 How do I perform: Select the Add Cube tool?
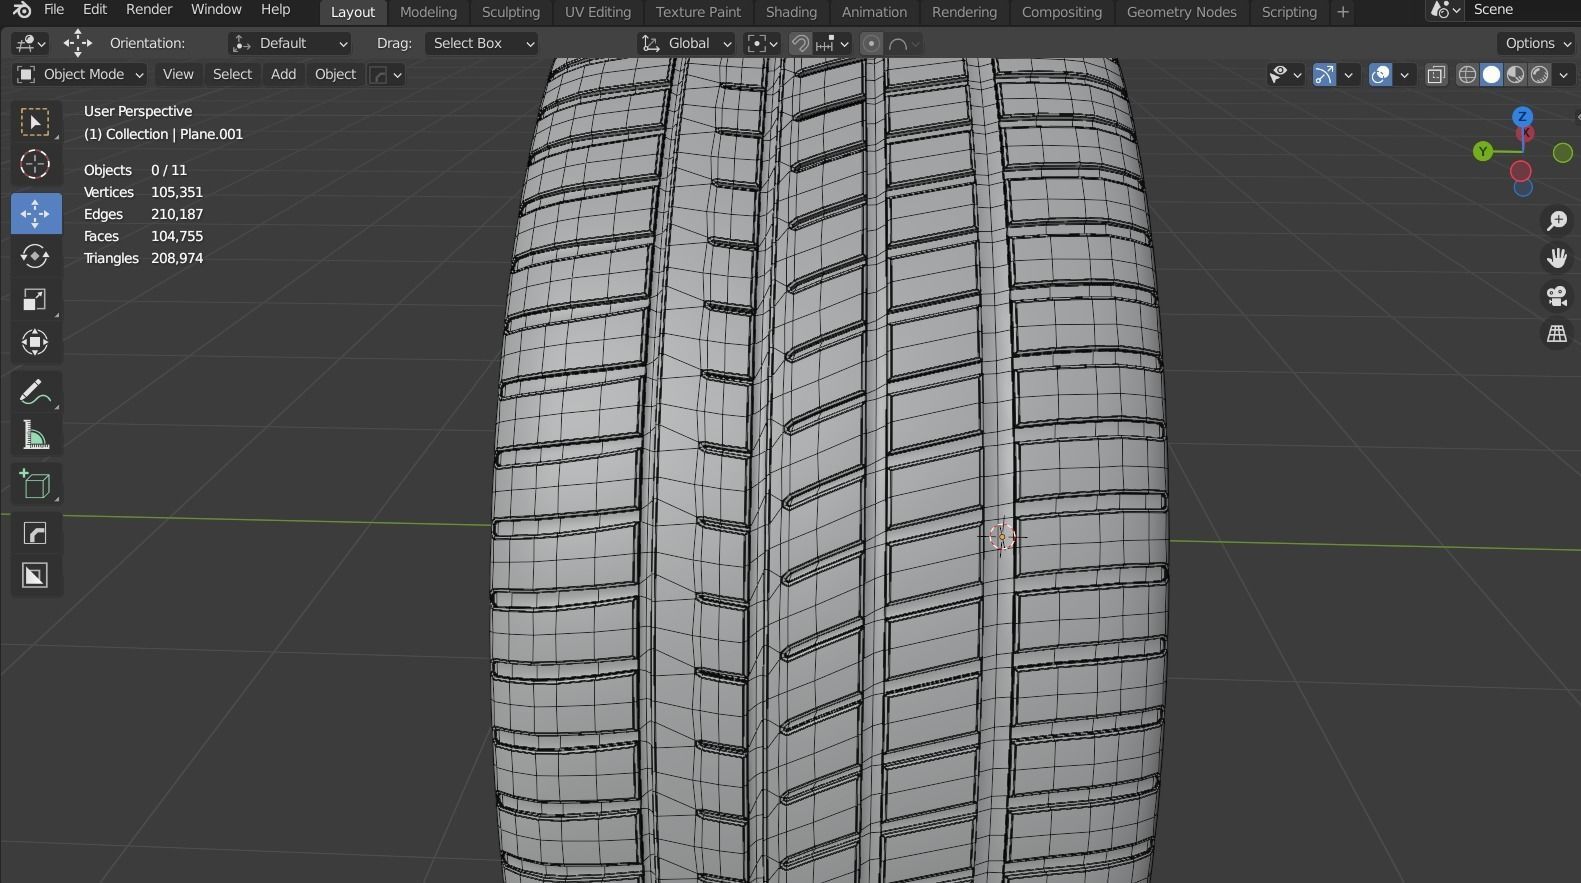(35, 485)
